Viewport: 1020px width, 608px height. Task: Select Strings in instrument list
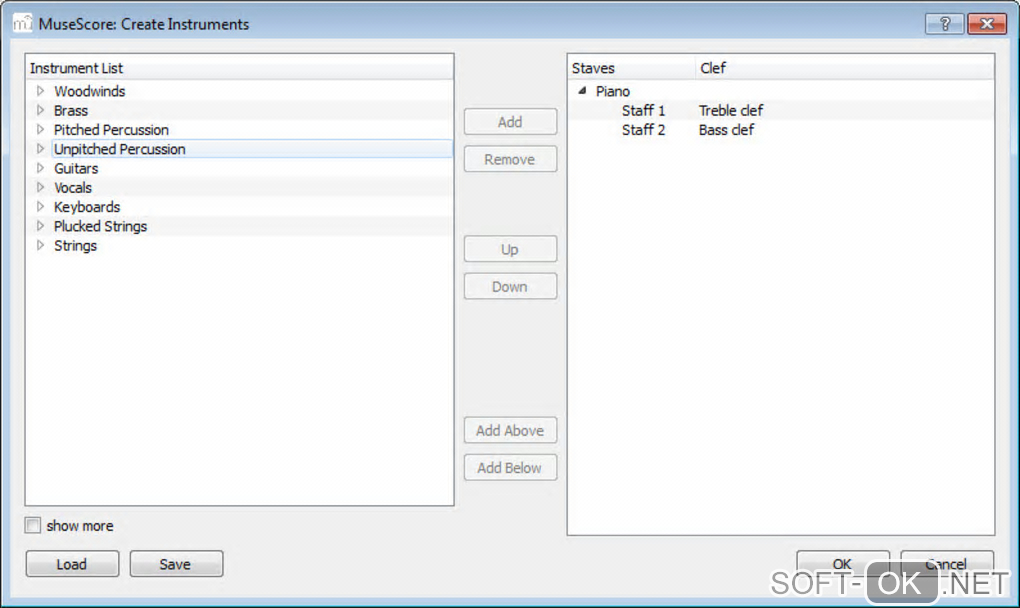(x=75, y=245)
